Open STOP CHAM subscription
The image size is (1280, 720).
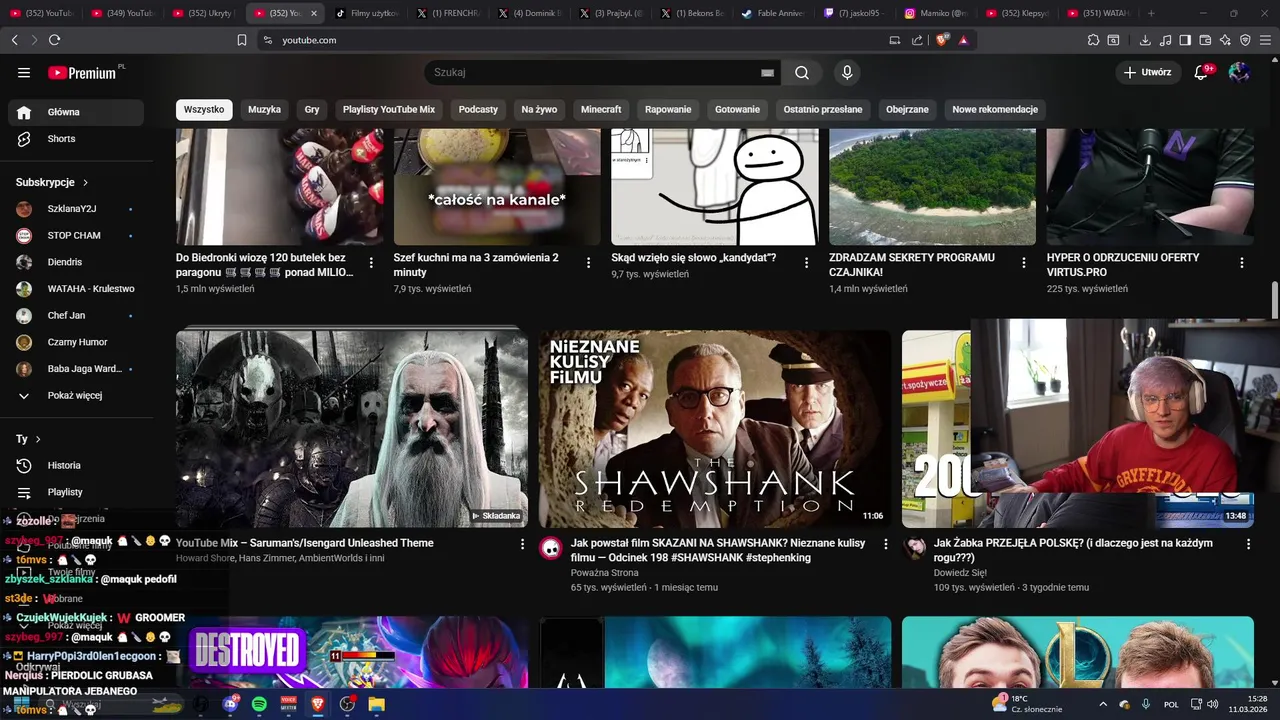75,236
